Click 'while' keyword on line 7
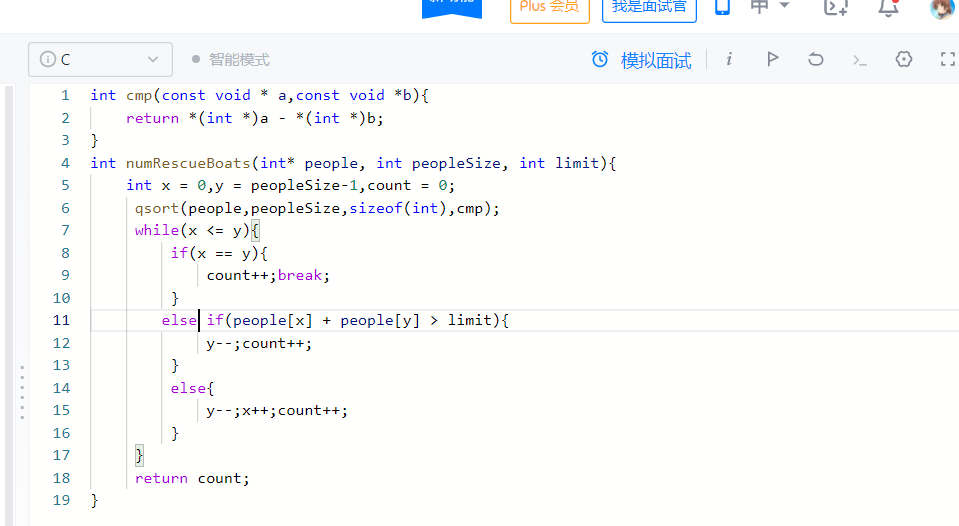 coord(157,231)
